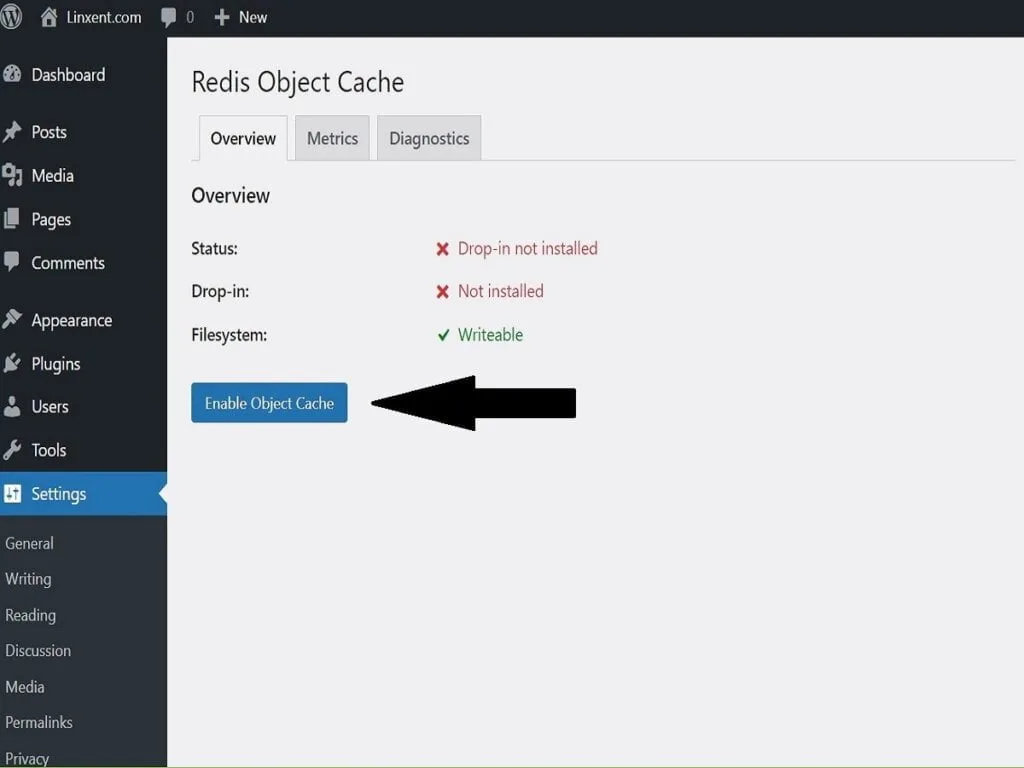Click the Users person icon
Viewport: 1024px width, 768px height.
click(12, 406)
